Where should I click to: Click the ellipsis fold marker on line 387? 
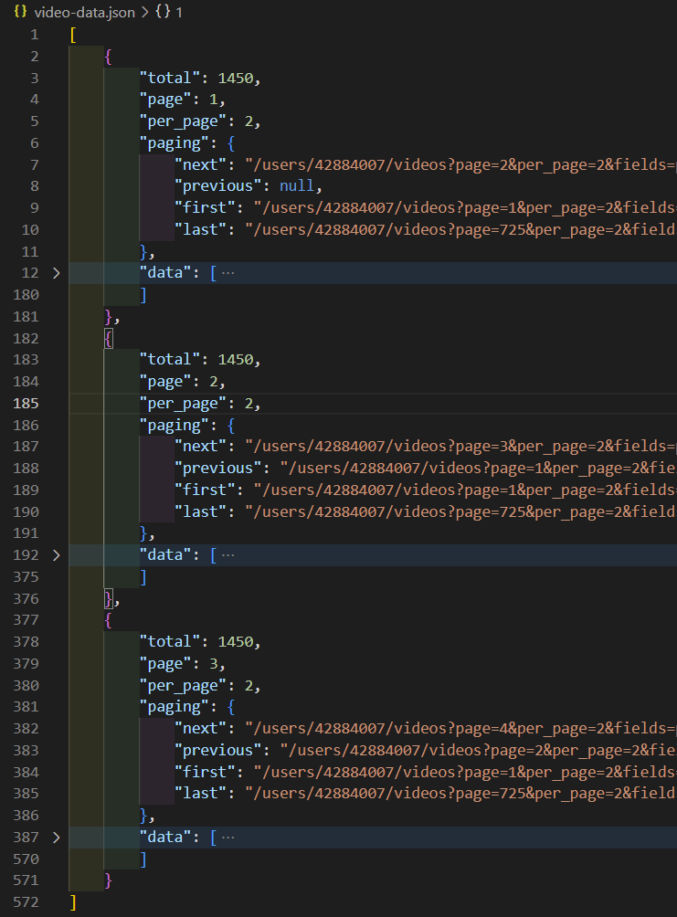coord(228,837)
